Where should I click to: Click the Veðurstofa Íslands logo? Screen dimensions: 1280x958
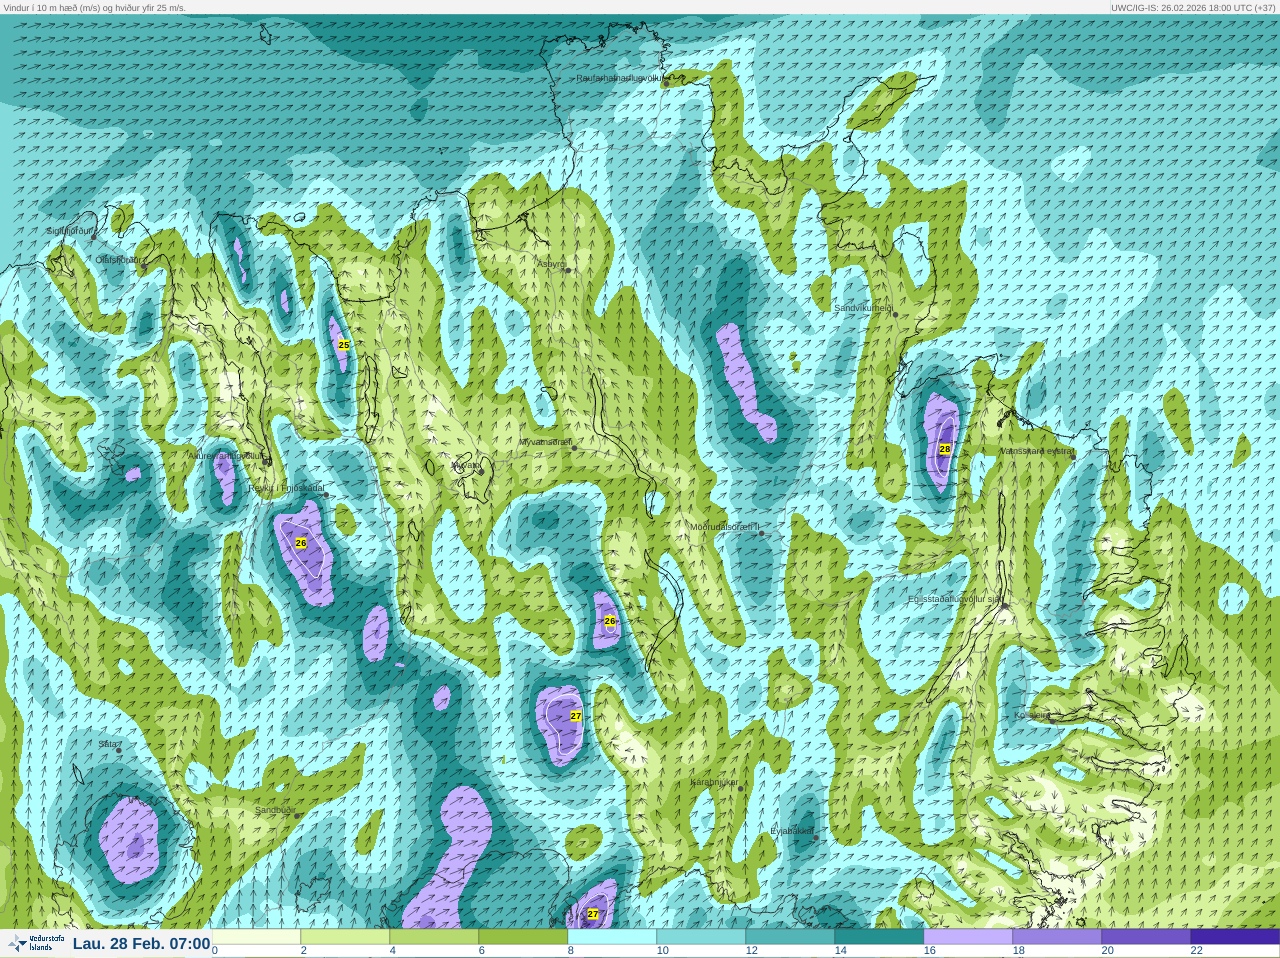[x=37, y=943]
